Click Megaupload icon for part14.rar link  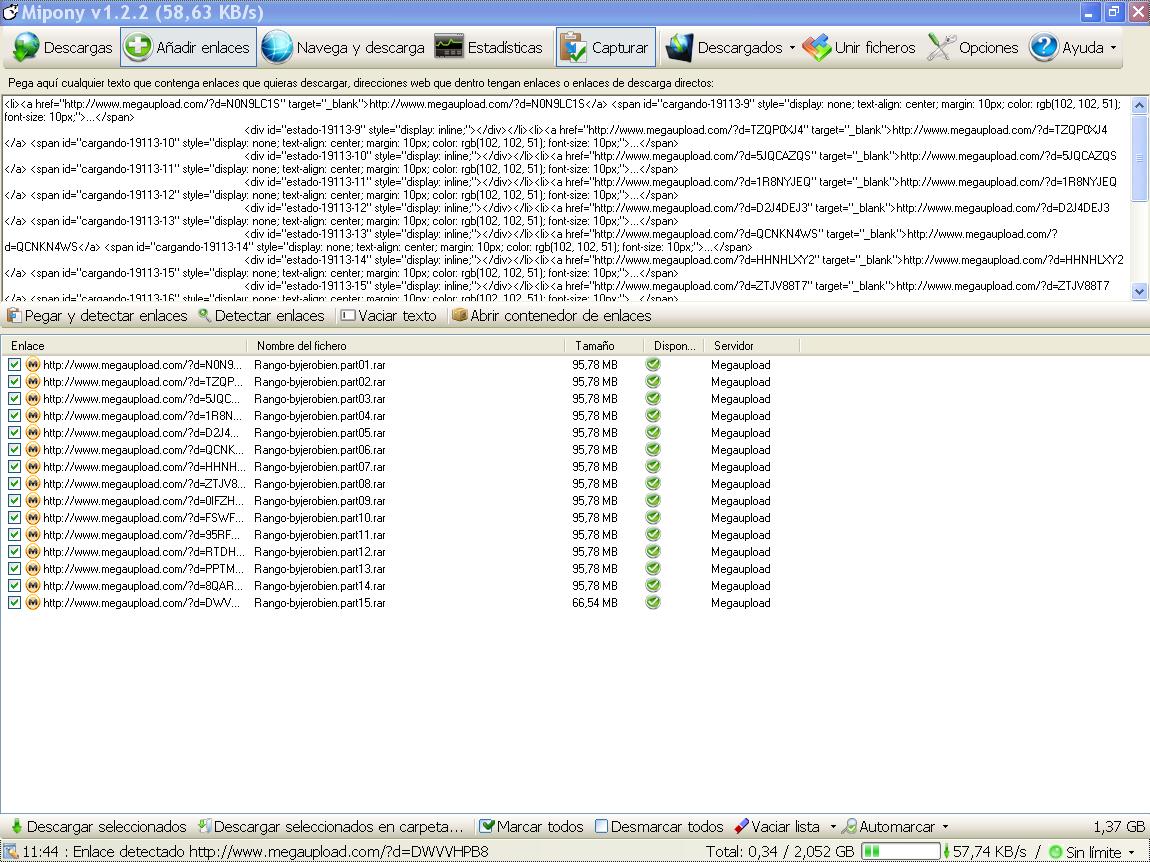pyautogui.click(x=33, y=585)
